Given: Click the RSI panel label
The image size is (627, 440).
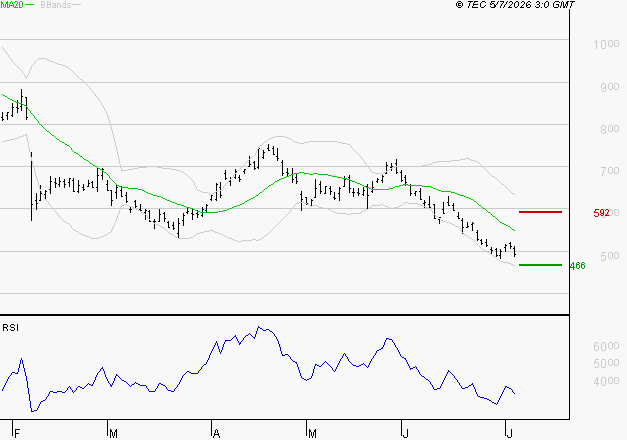Looking at the screenshot, I should pyautogui.click(x=10, y=328).
